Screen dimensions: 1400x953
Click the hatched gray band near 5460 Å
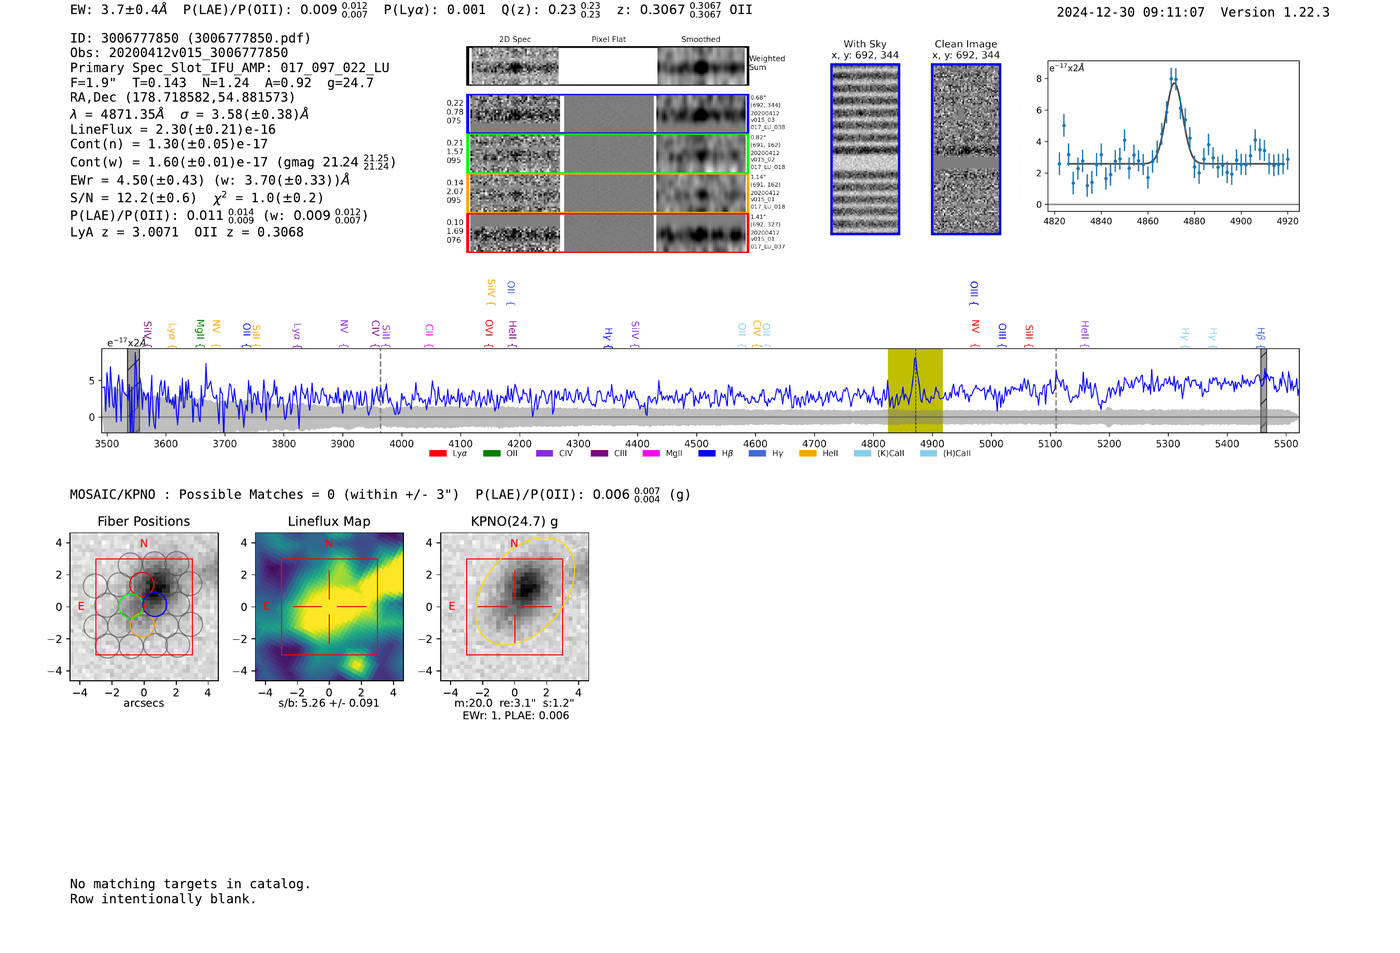tap(1263, 390)
